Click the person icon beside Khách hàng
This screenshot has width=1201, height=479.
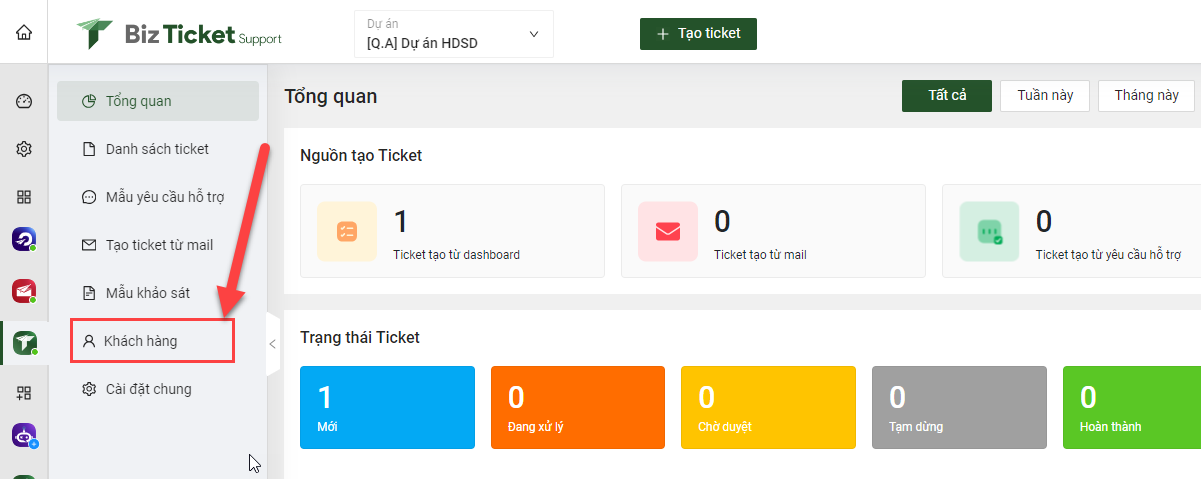[x=88, y=341]
